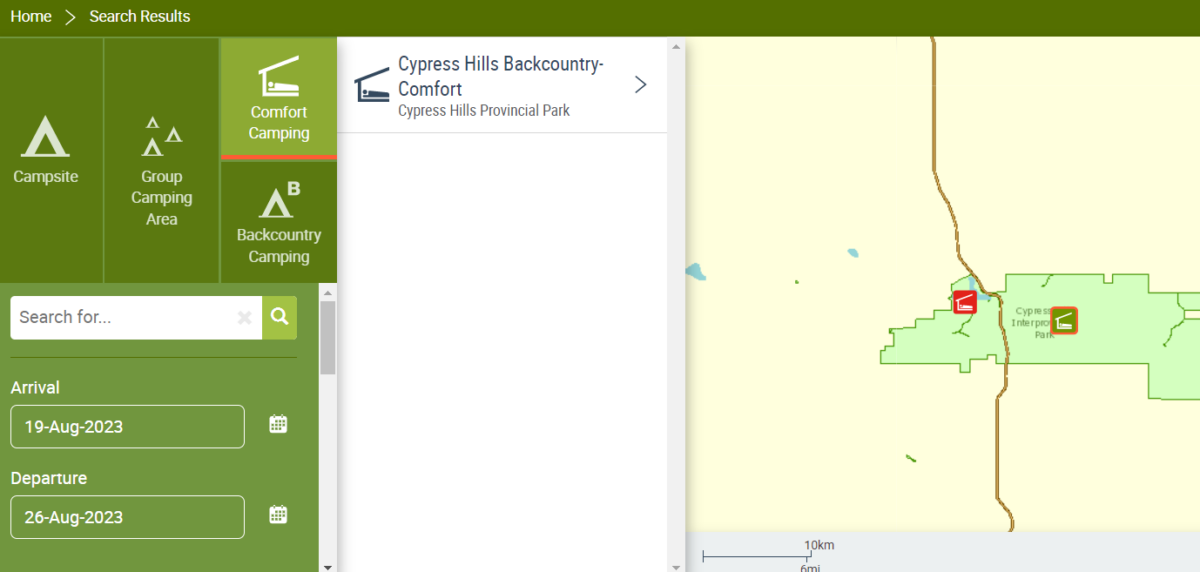Click the red comfort camping map marker

coord(964,302)
